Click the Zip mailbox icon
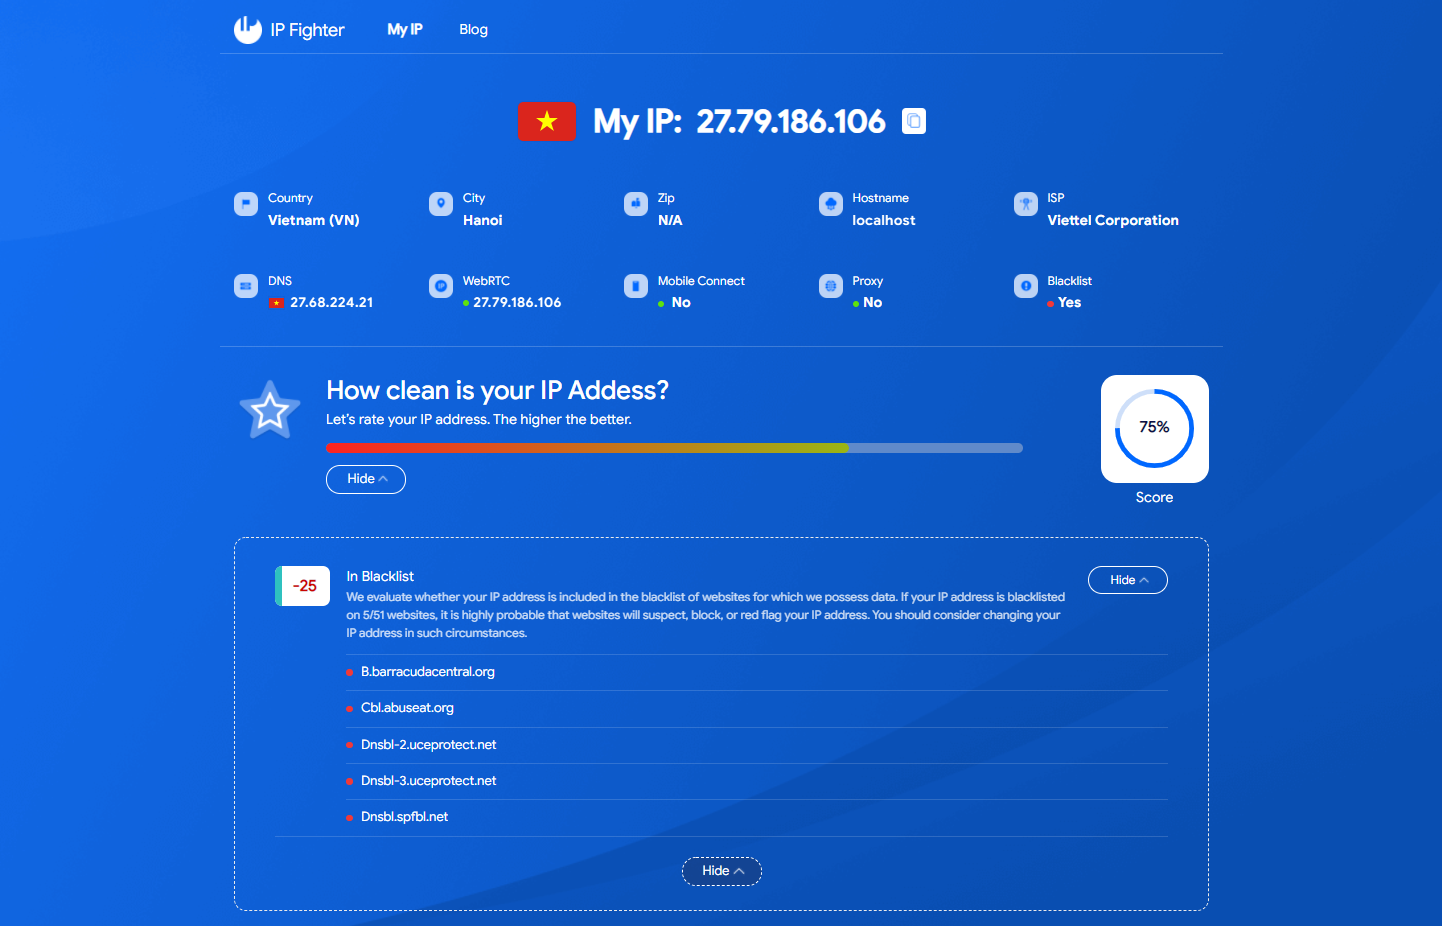 pos(636,204)
